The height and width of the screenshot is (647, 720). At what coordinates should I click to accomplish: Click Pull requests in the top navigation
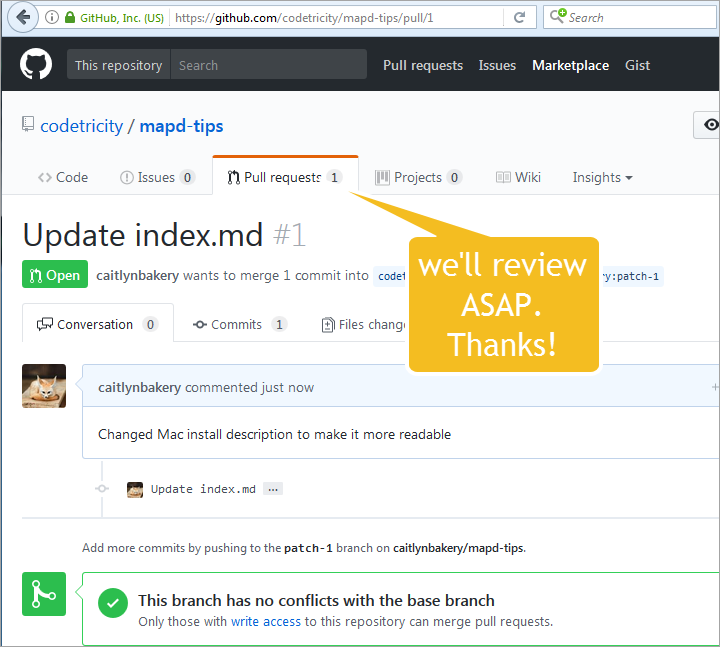click(423, 65)
